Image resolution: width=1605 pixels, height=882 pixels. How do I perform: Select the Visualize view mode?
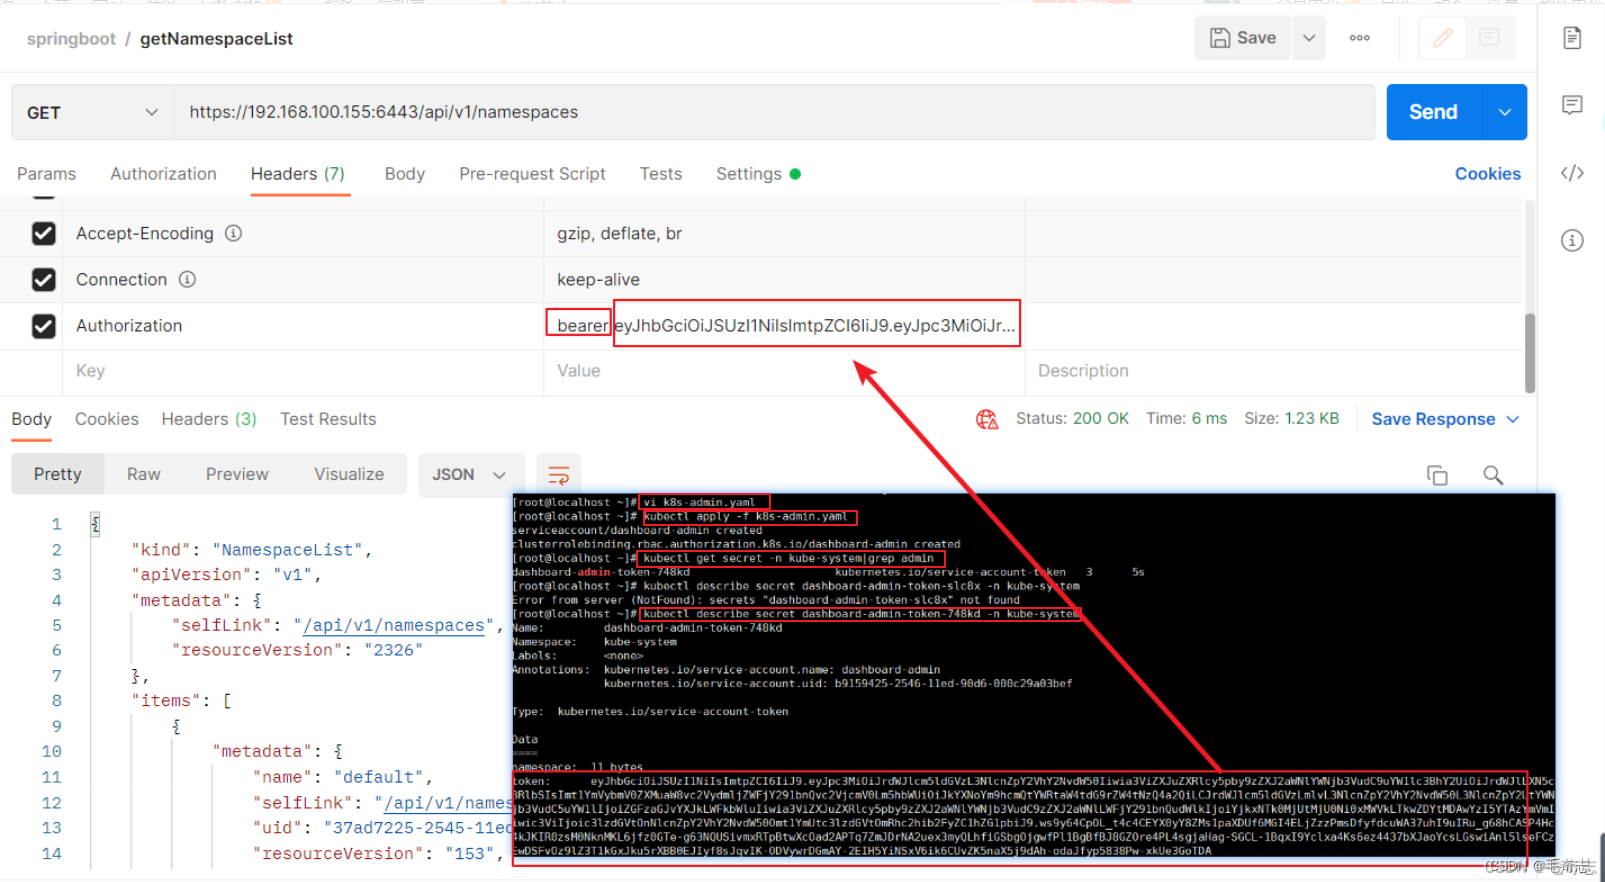click(349, 474)
